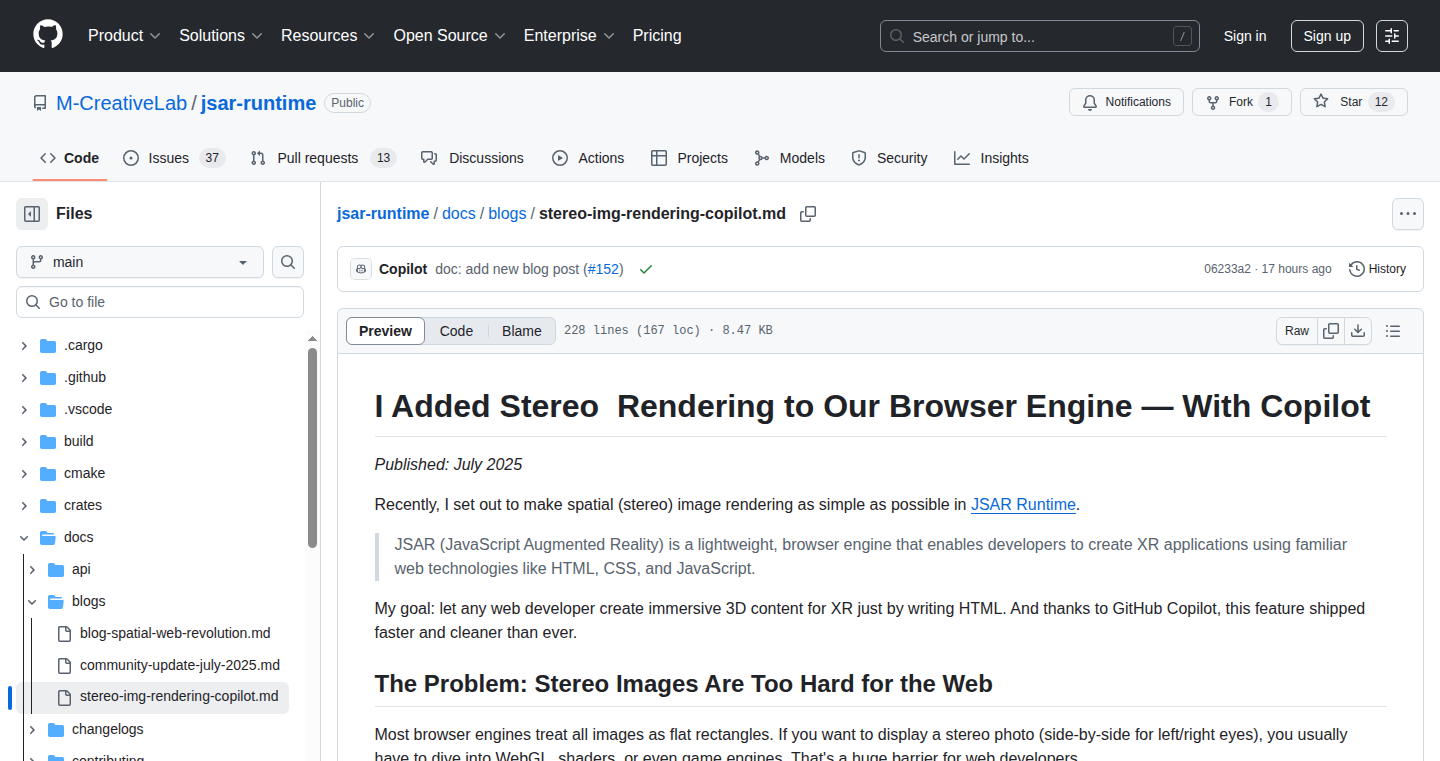Copy raw file contents icon

tap(1331, 331)
